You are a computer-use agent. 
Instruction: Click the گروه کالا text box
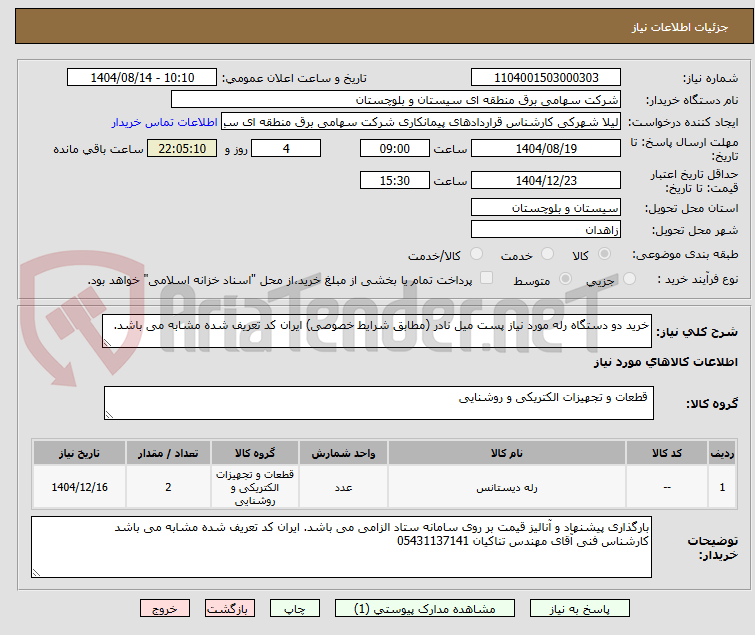[x=379, y=403]
